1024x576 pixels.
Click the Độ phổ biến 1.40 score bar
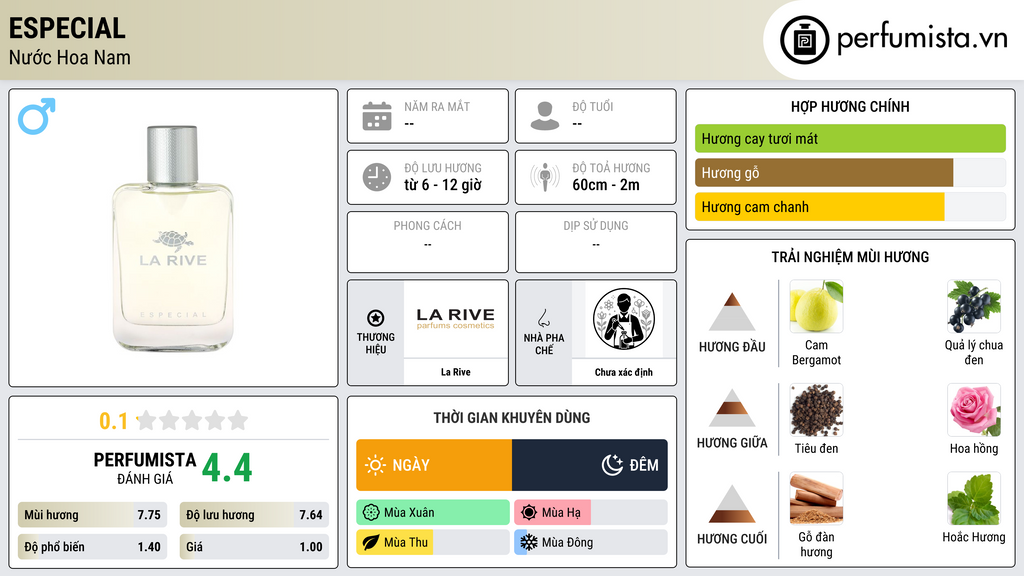point(92,547)
